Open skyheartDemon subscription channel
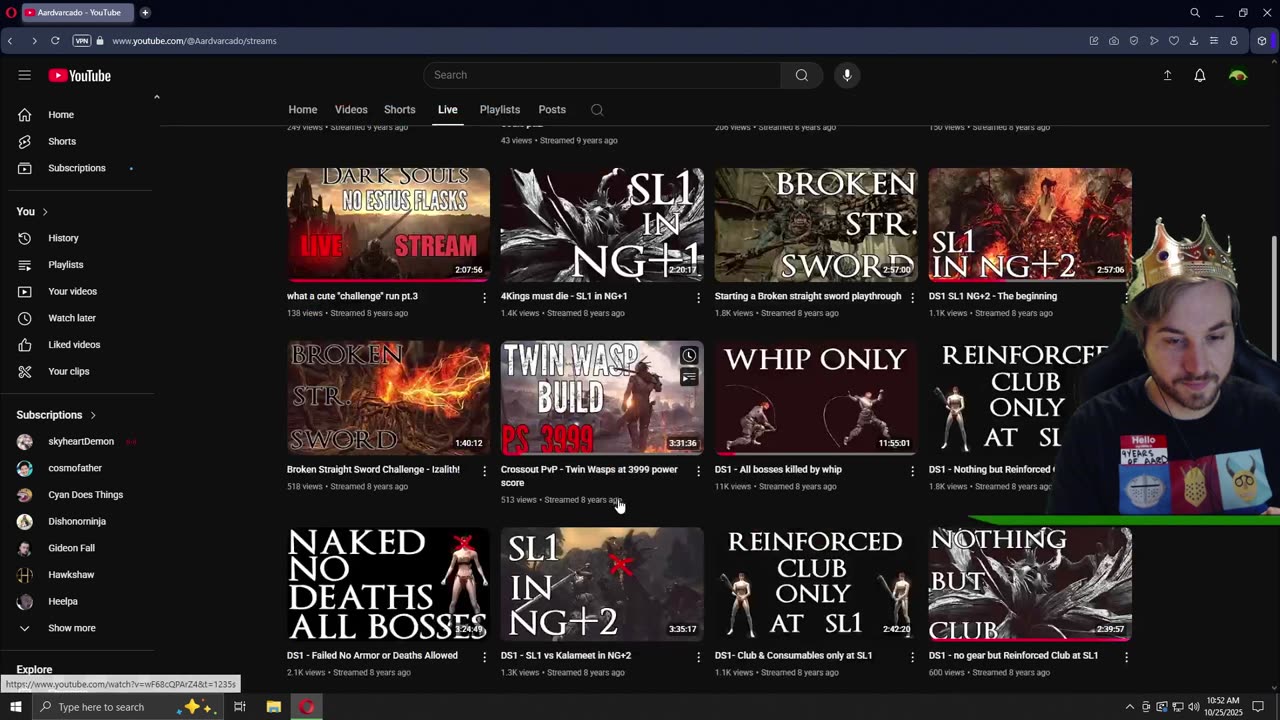 (x=80, y=441)
